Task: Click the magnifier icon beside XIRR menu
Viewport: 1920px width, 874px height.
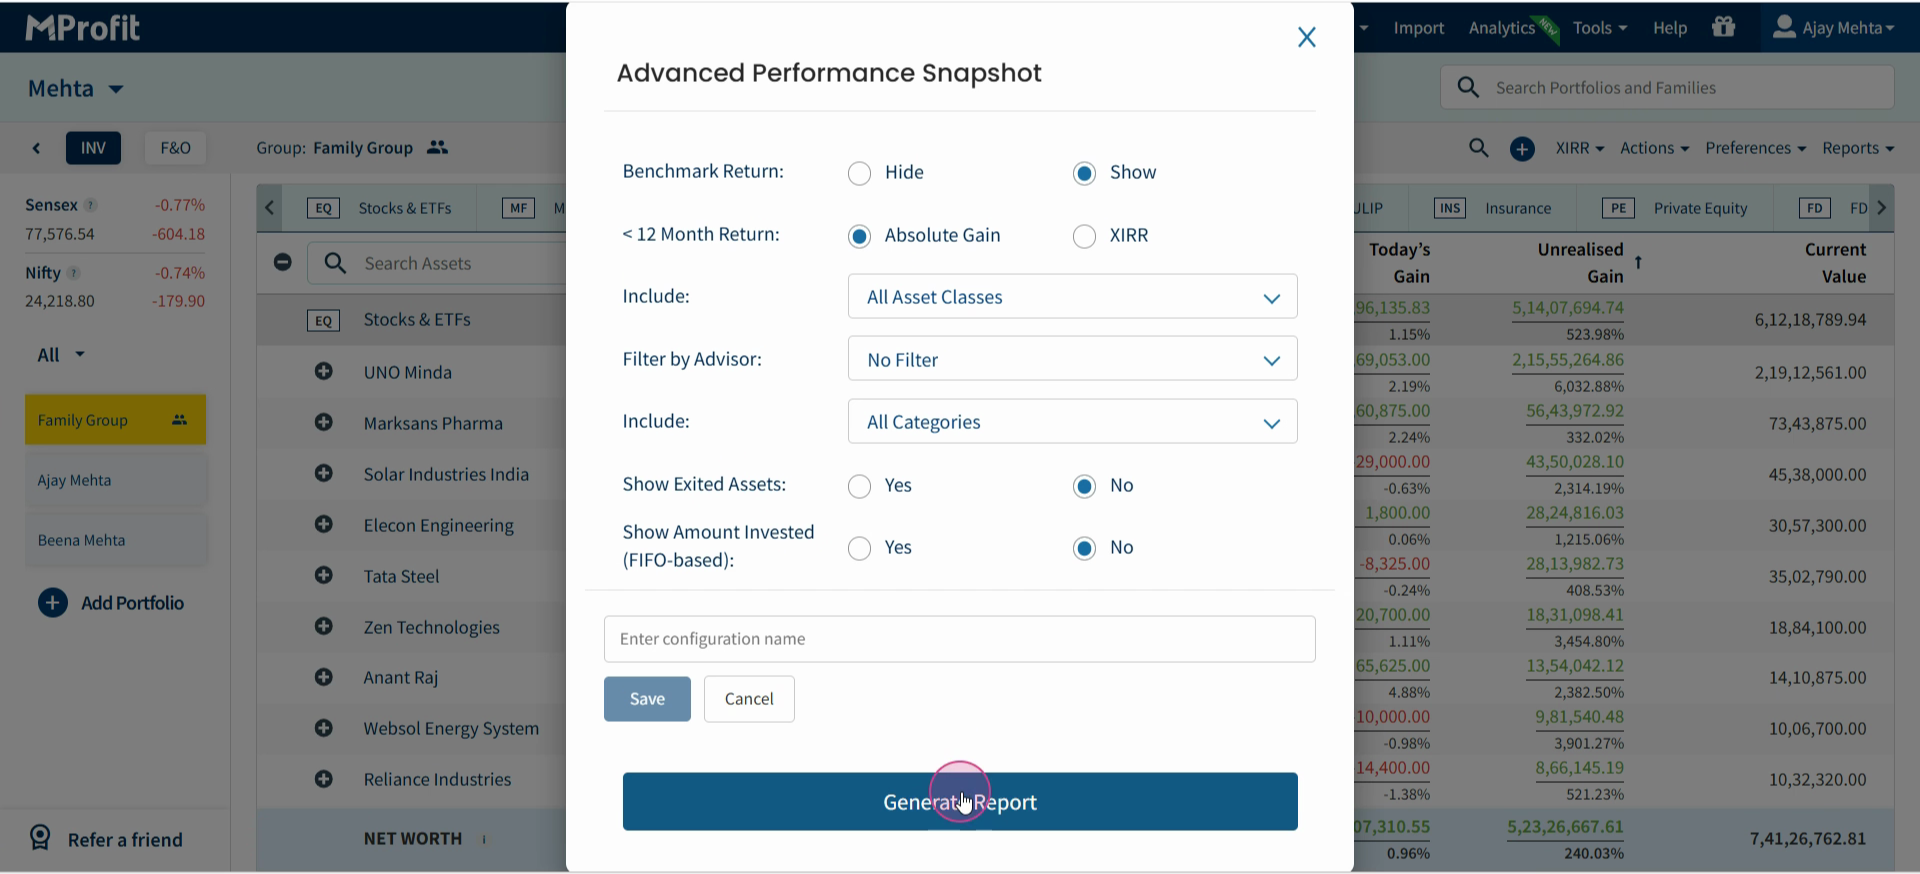Action: coord(1478,148)
